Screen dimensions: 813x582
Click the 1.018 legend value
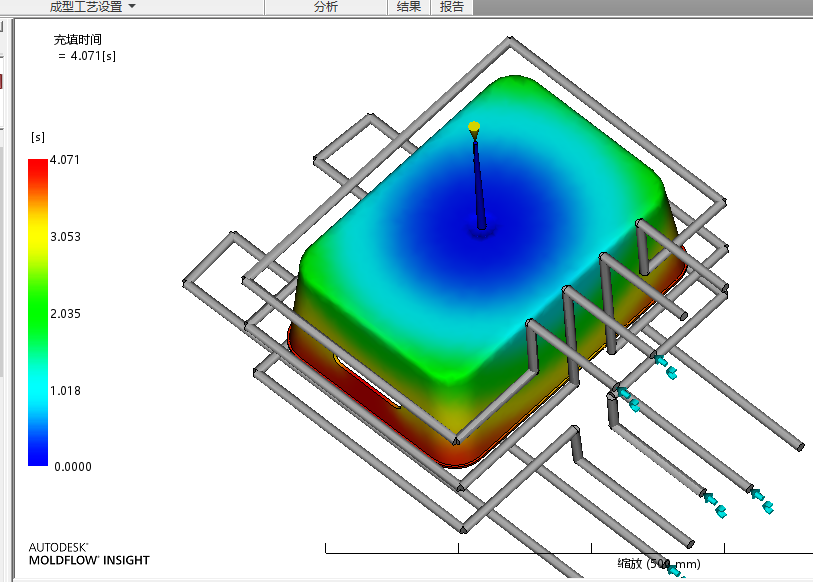65,391
